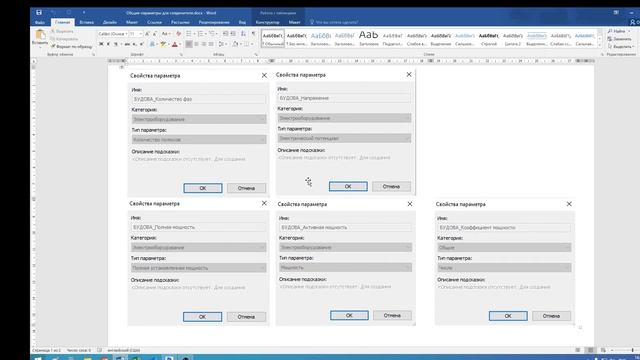Switch to the Конструктор table tools tab

pos(268,22)
